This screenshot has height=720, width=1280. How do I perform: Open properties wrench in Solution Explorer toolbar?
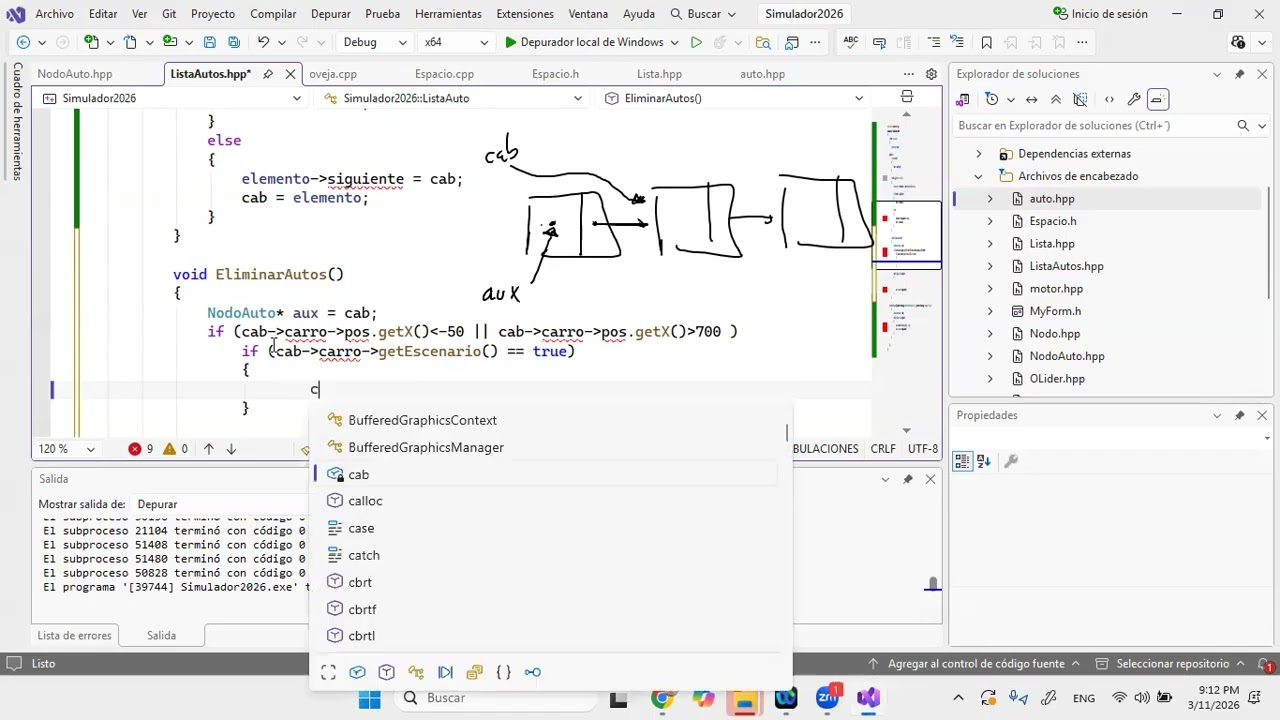tap(1133, 99)
